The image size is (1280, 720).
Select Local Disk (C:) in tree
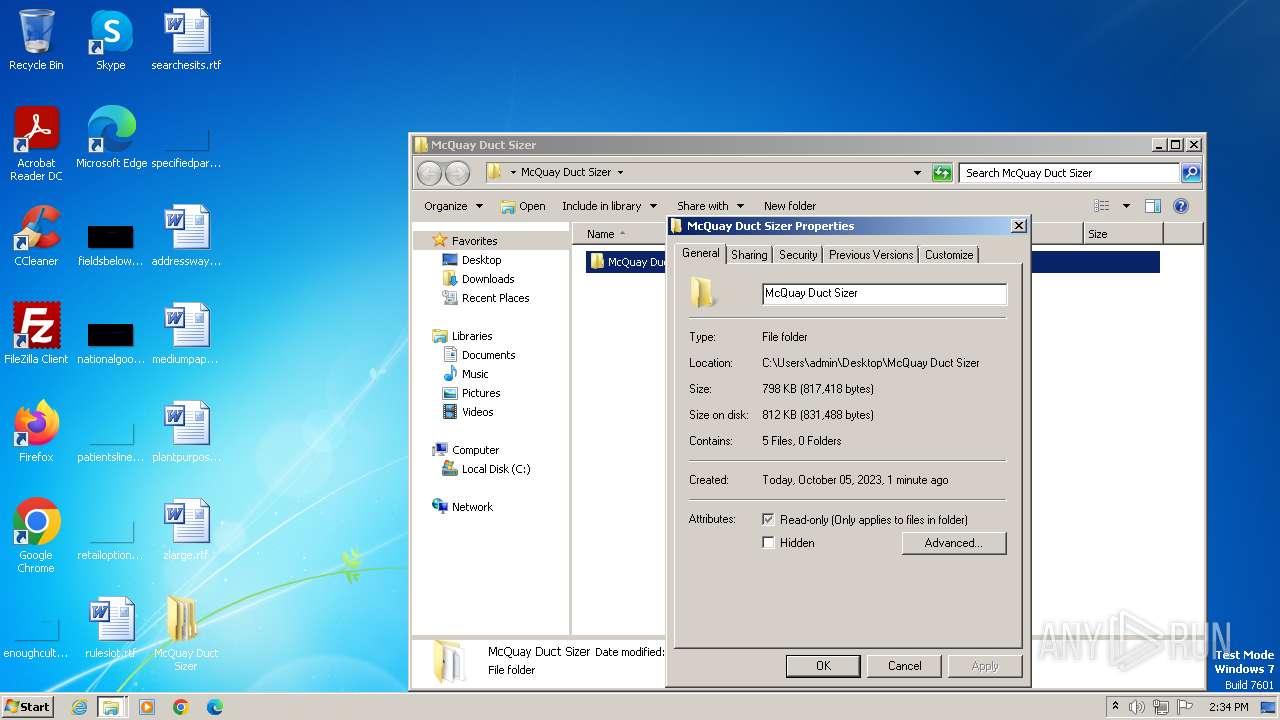coord(486,469)
